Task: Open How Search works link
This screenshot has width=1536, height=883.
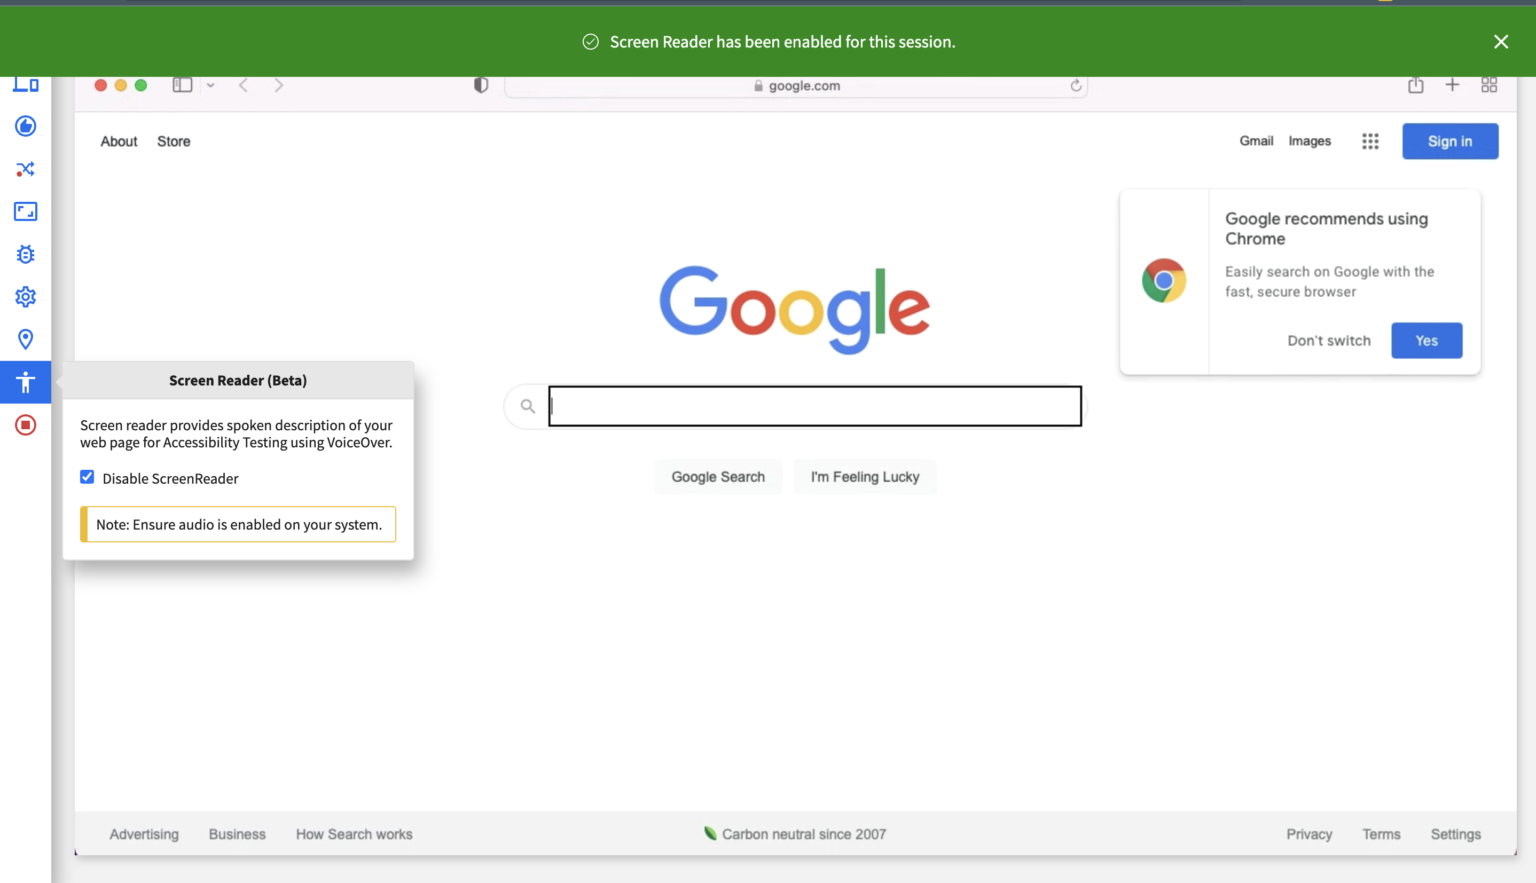Action: (x=354, y=833)
